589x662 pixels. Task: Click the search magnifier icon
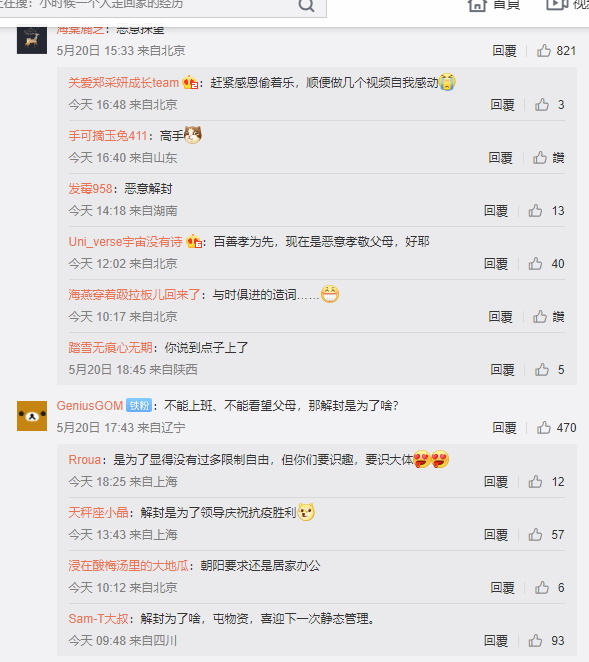[307, 5]
